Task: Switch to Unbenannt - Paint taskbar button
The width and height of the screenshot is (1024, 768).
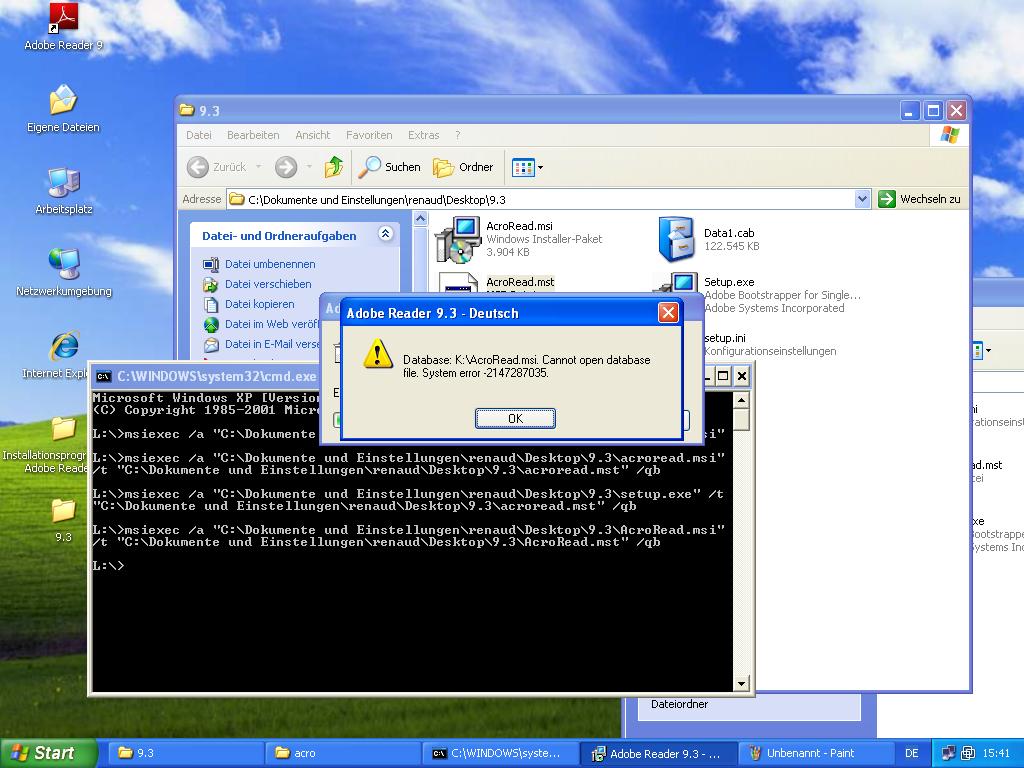Action: 816,753
